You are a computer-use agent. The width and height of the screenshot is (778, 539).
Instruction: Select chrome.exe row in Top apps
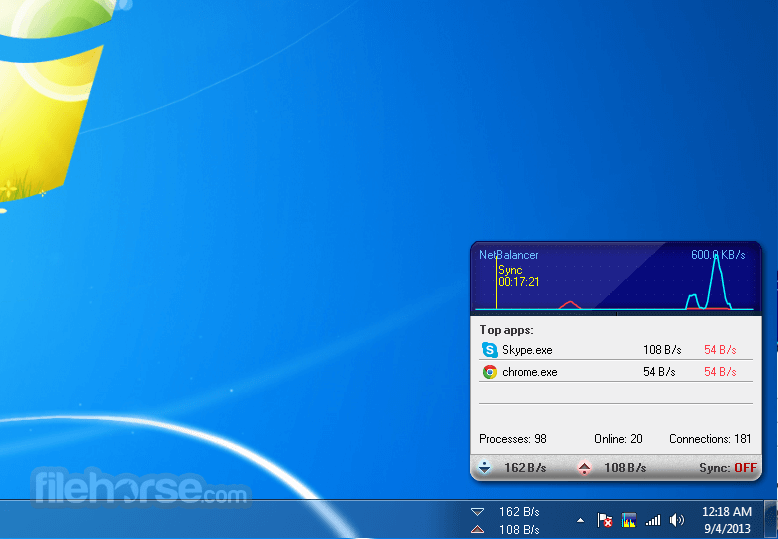616,372
